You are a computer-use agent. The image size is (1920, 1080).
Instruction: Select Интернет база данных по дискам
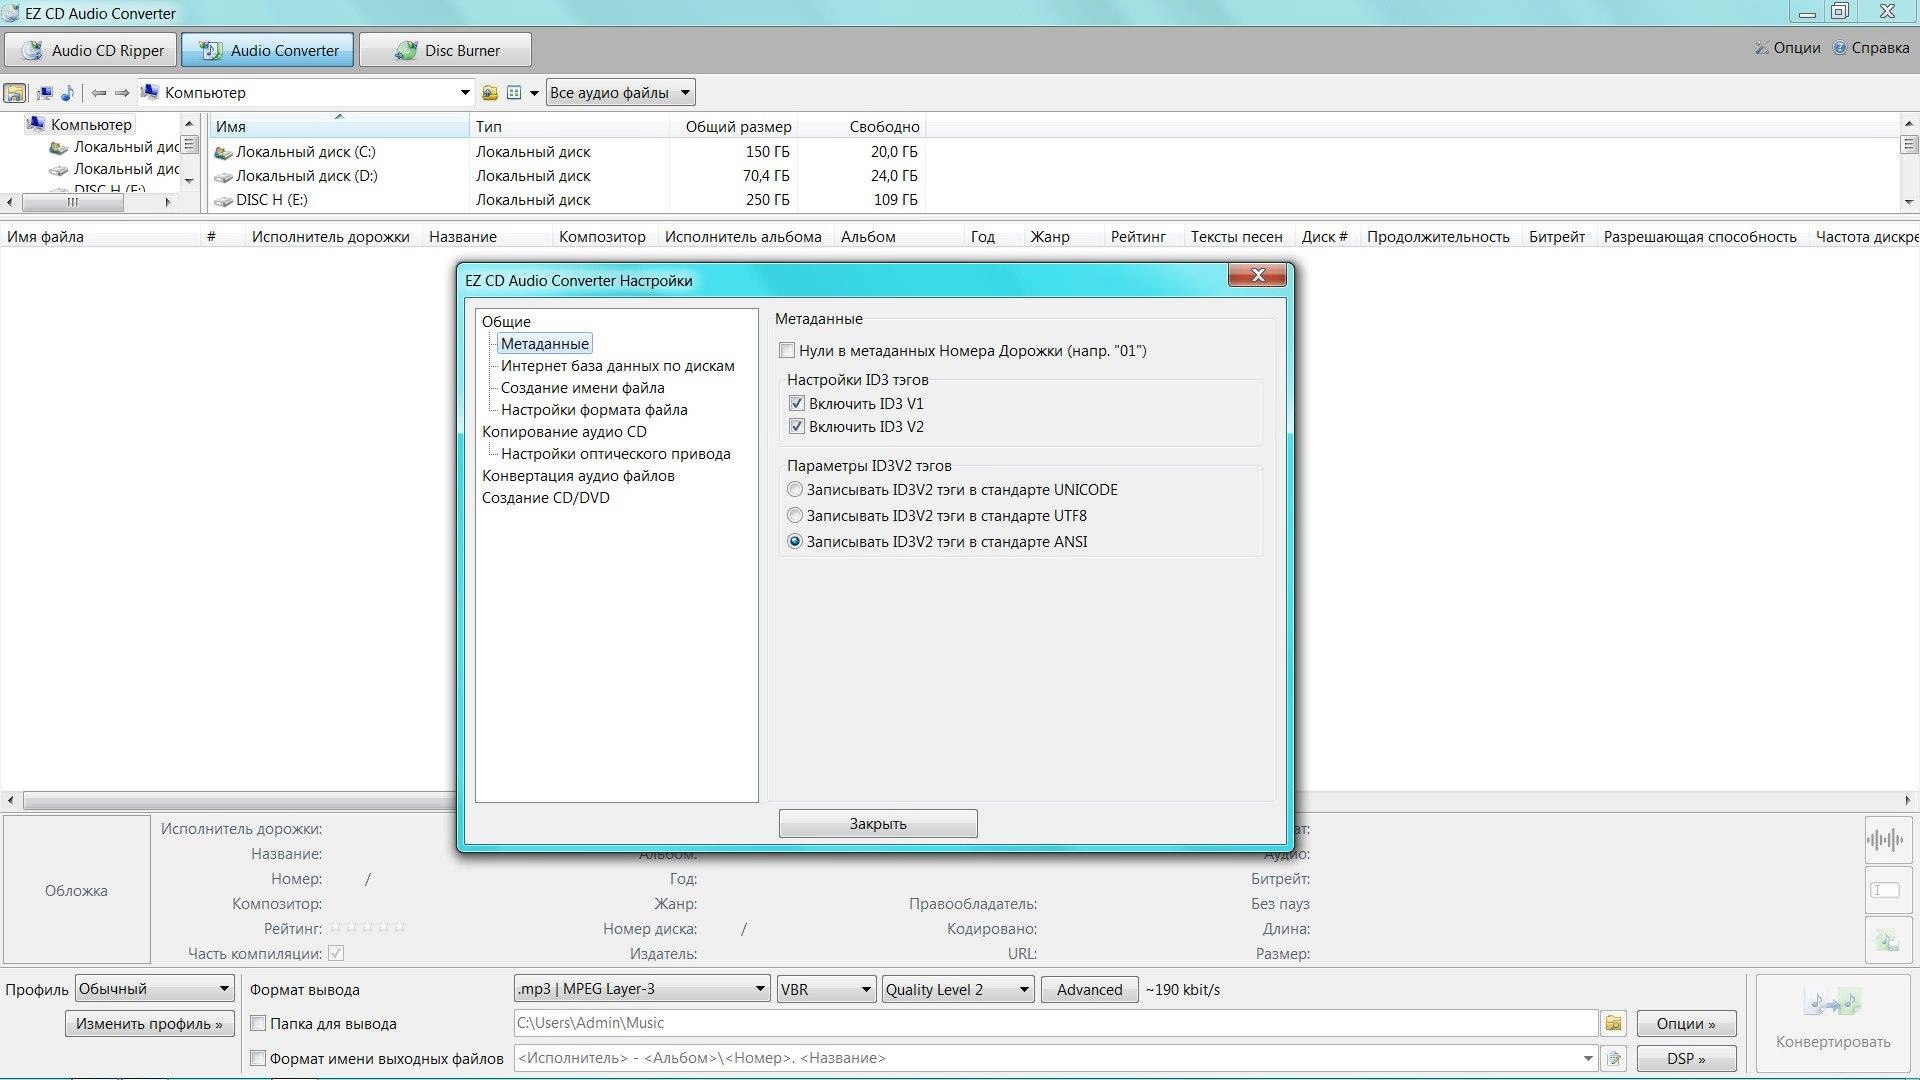pos(617,366)
